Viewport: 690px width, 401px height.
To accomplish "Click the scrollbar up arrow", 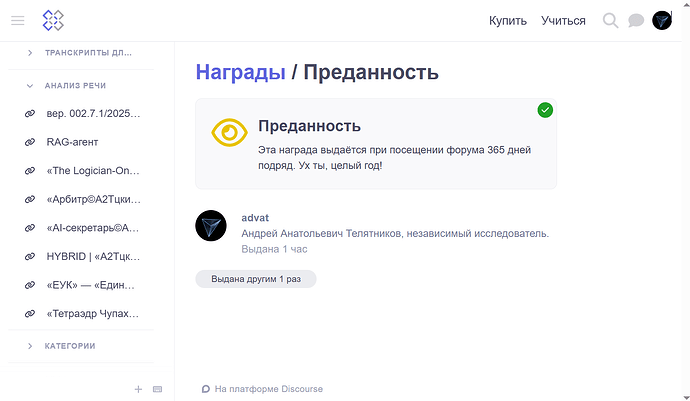I will (686, 4).
